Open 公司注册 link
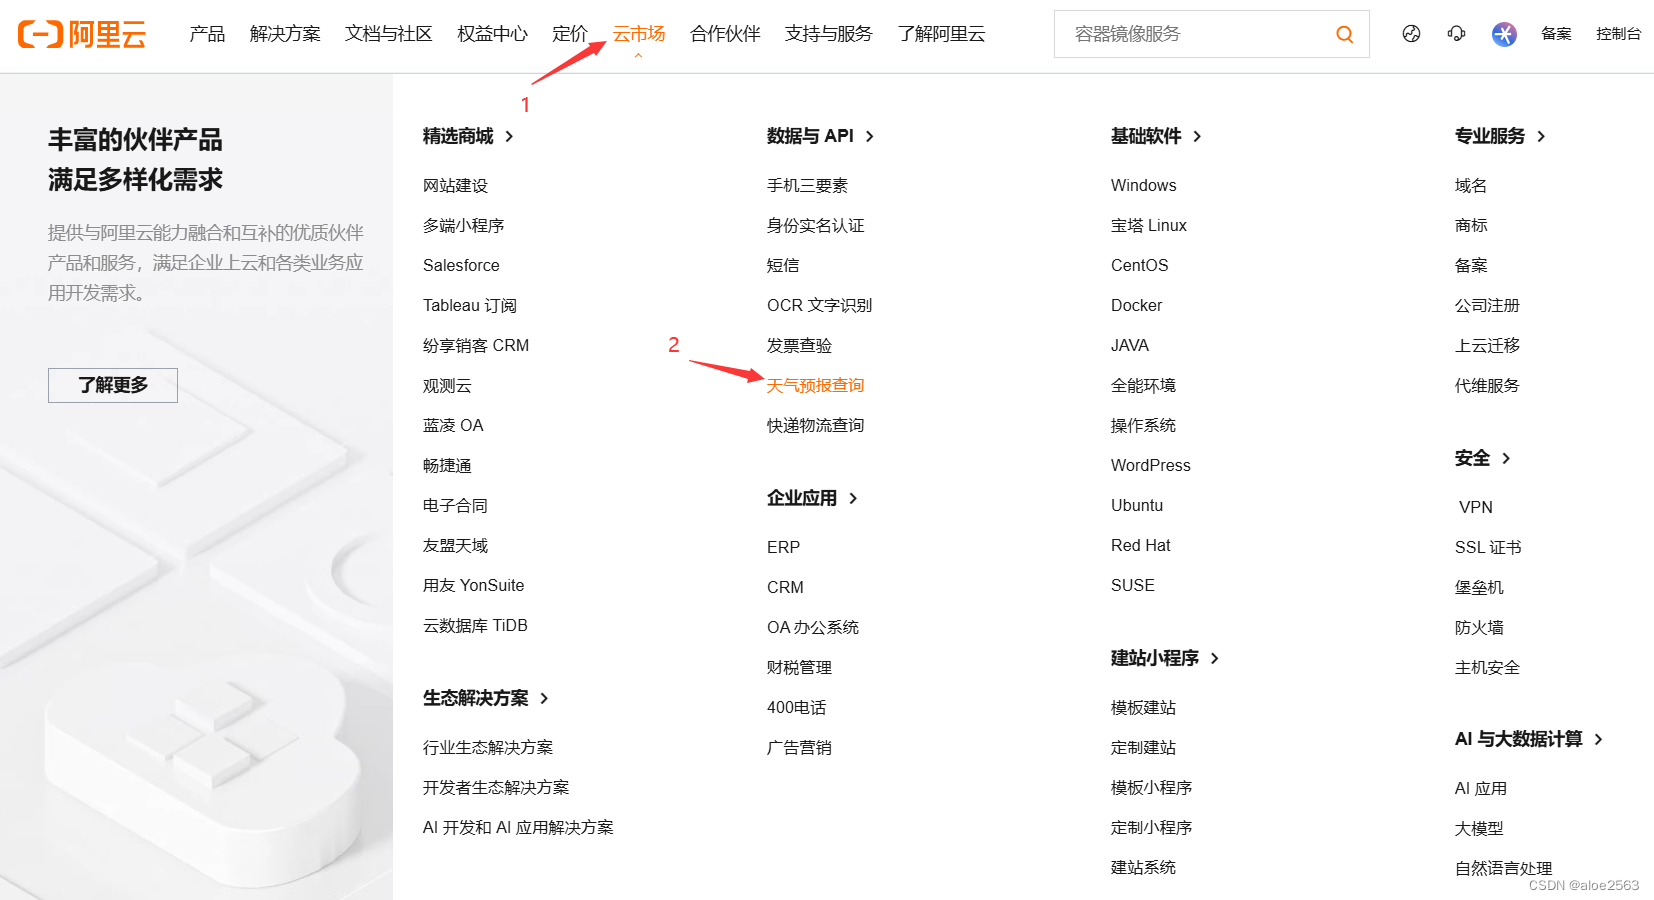Screen dimensions: 1654x900 pyautogui.click(x=1487, y=305)
